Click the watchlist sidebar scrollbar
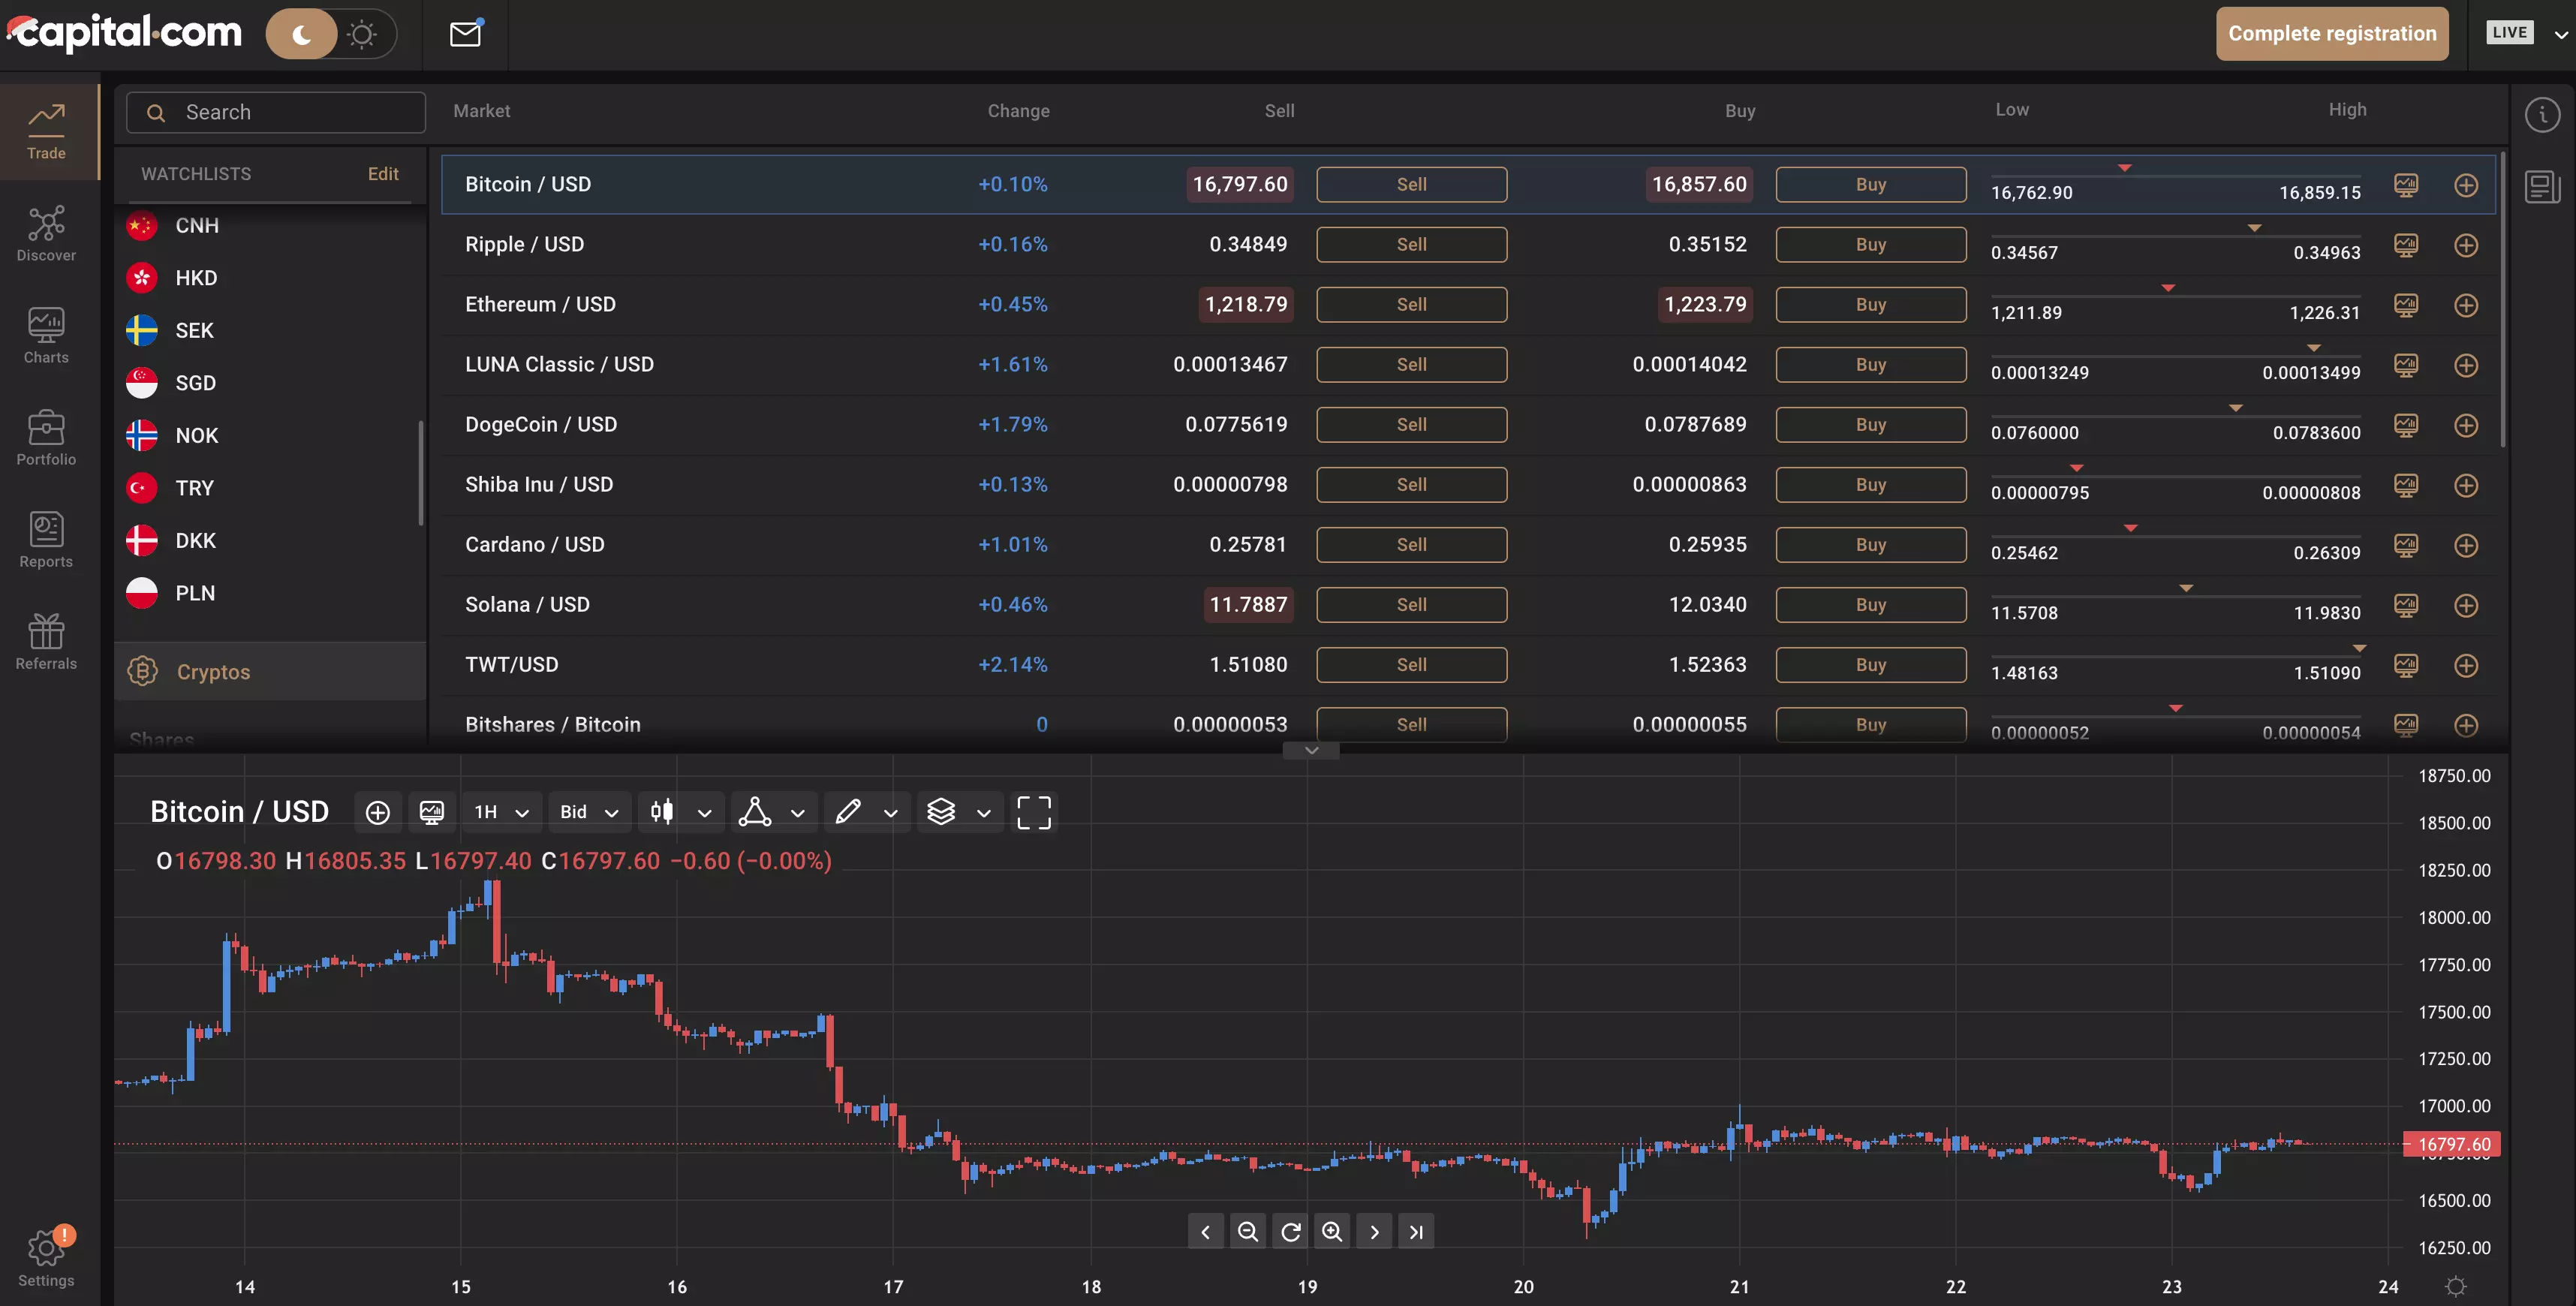 [420, 472]
